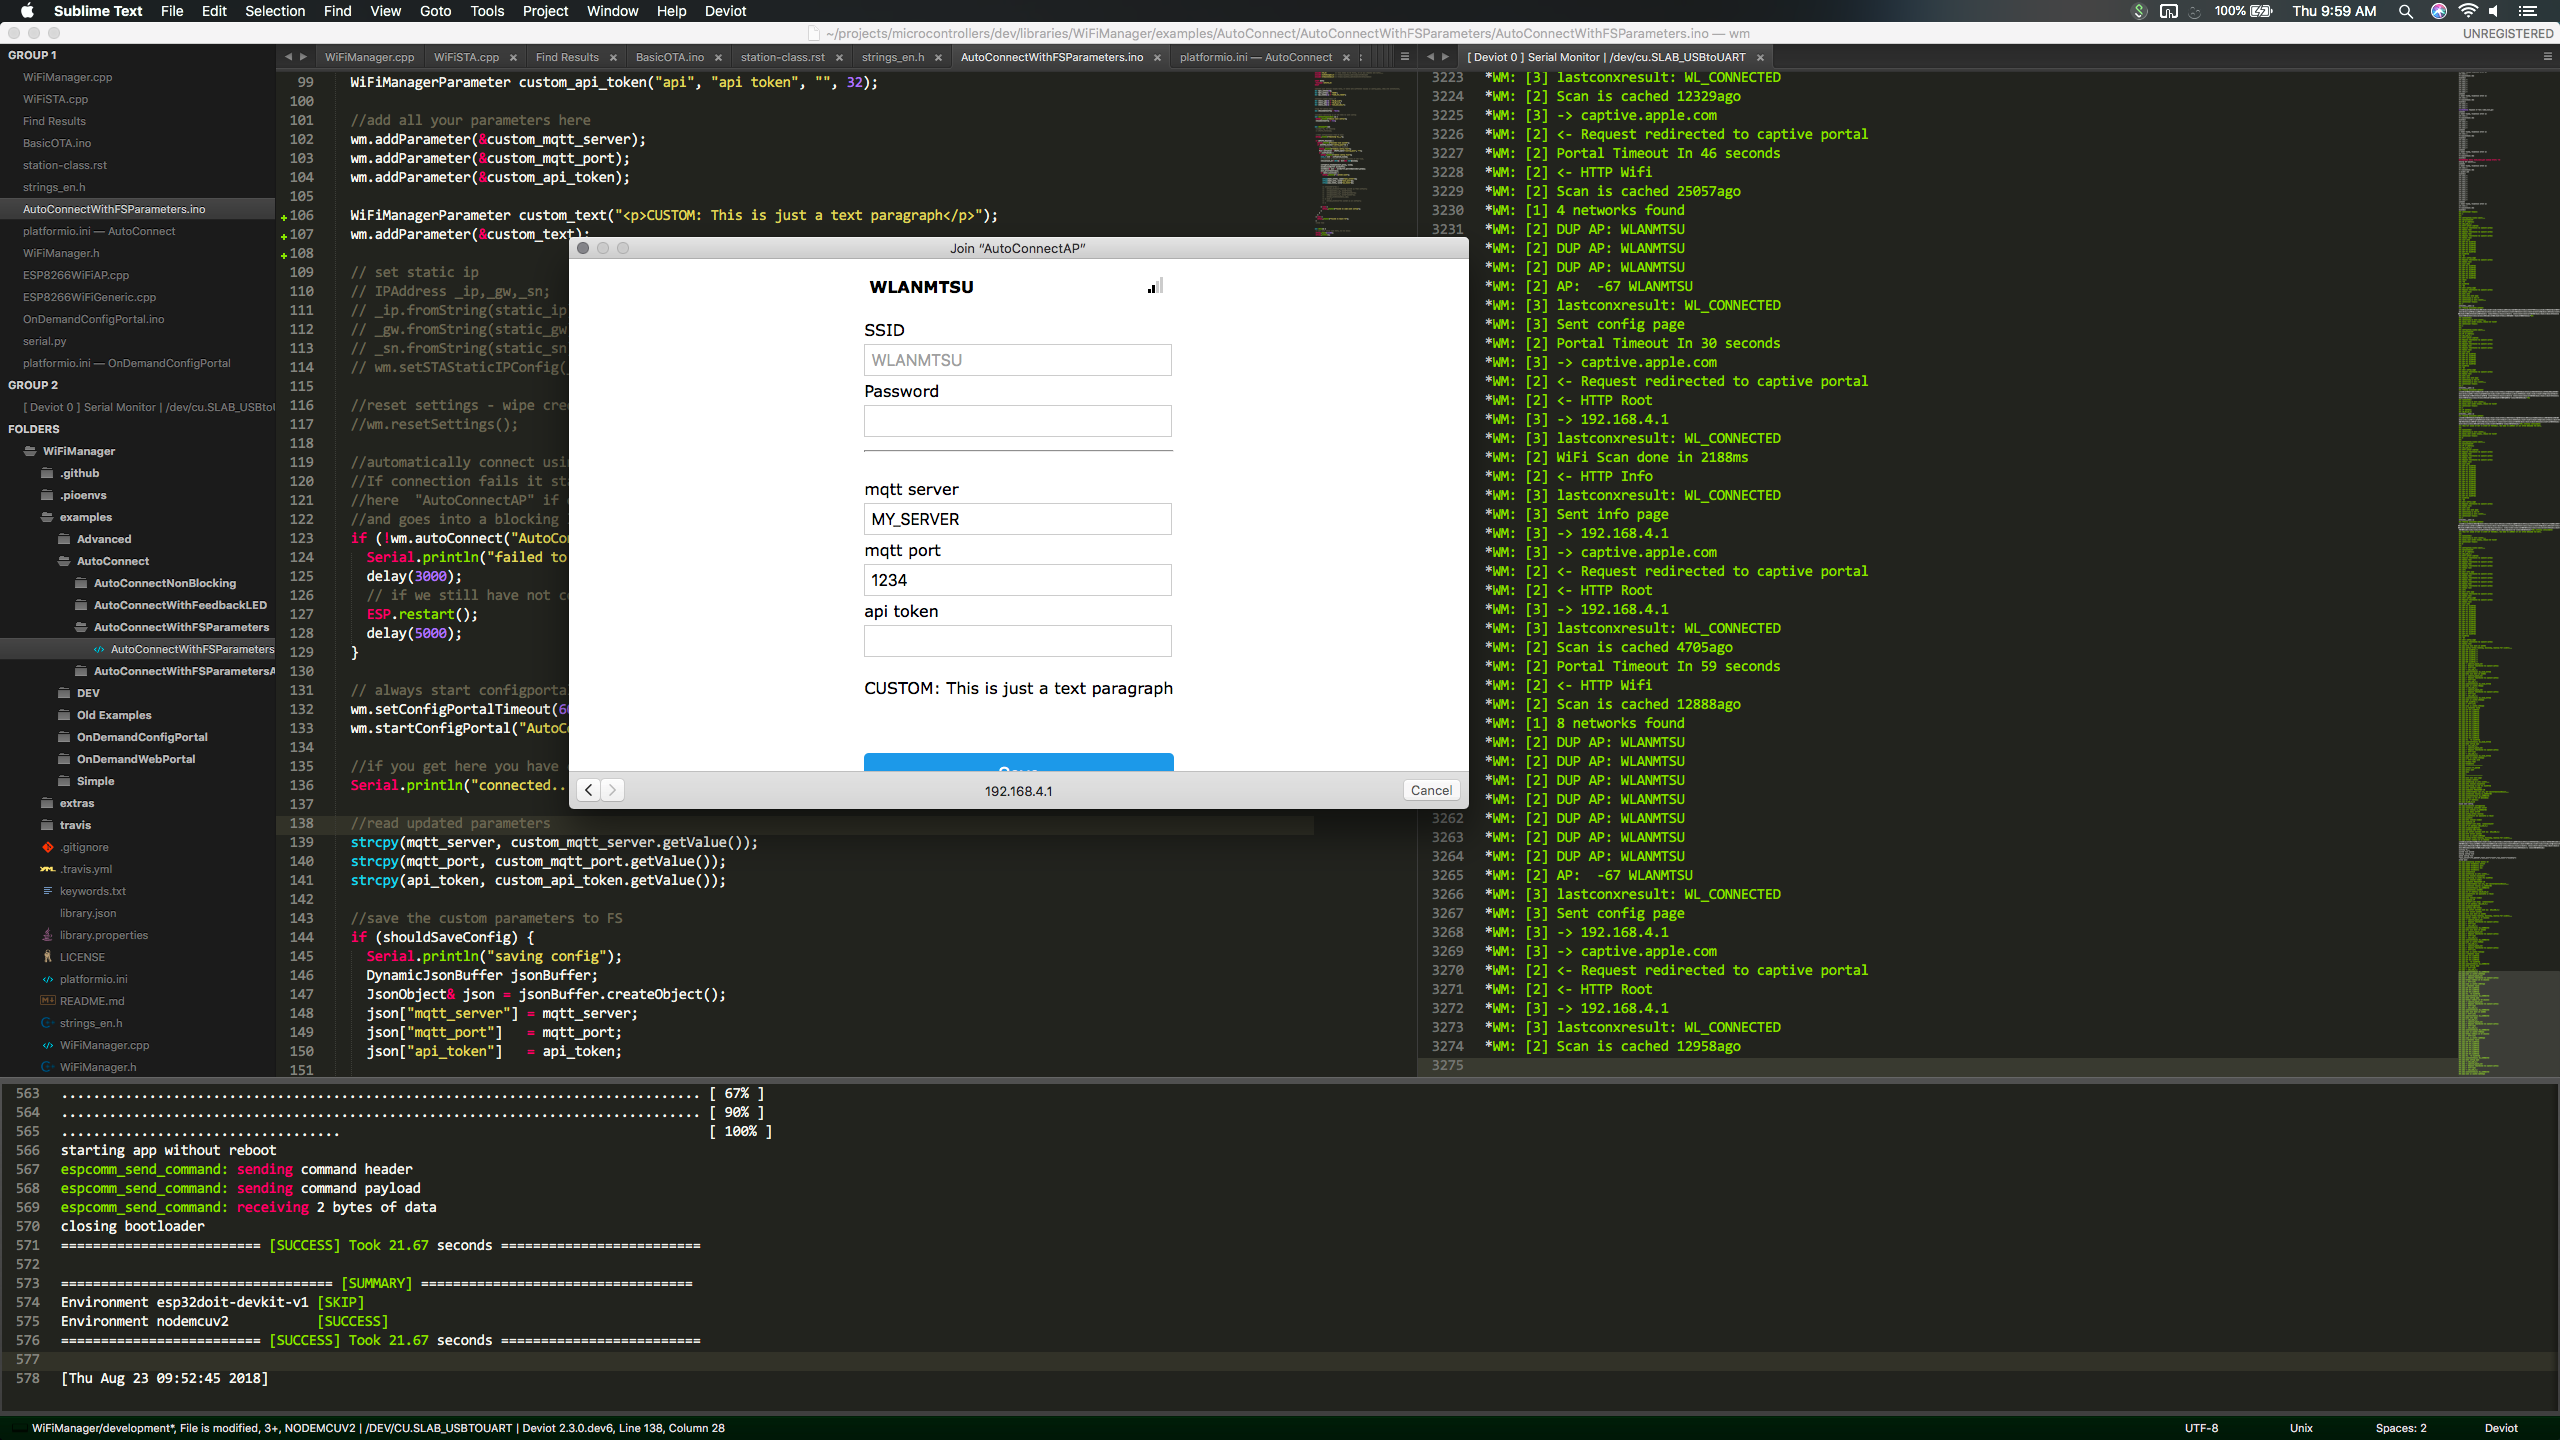Click the back navigation arrow in the Join dialog footer

pos(588,790)
